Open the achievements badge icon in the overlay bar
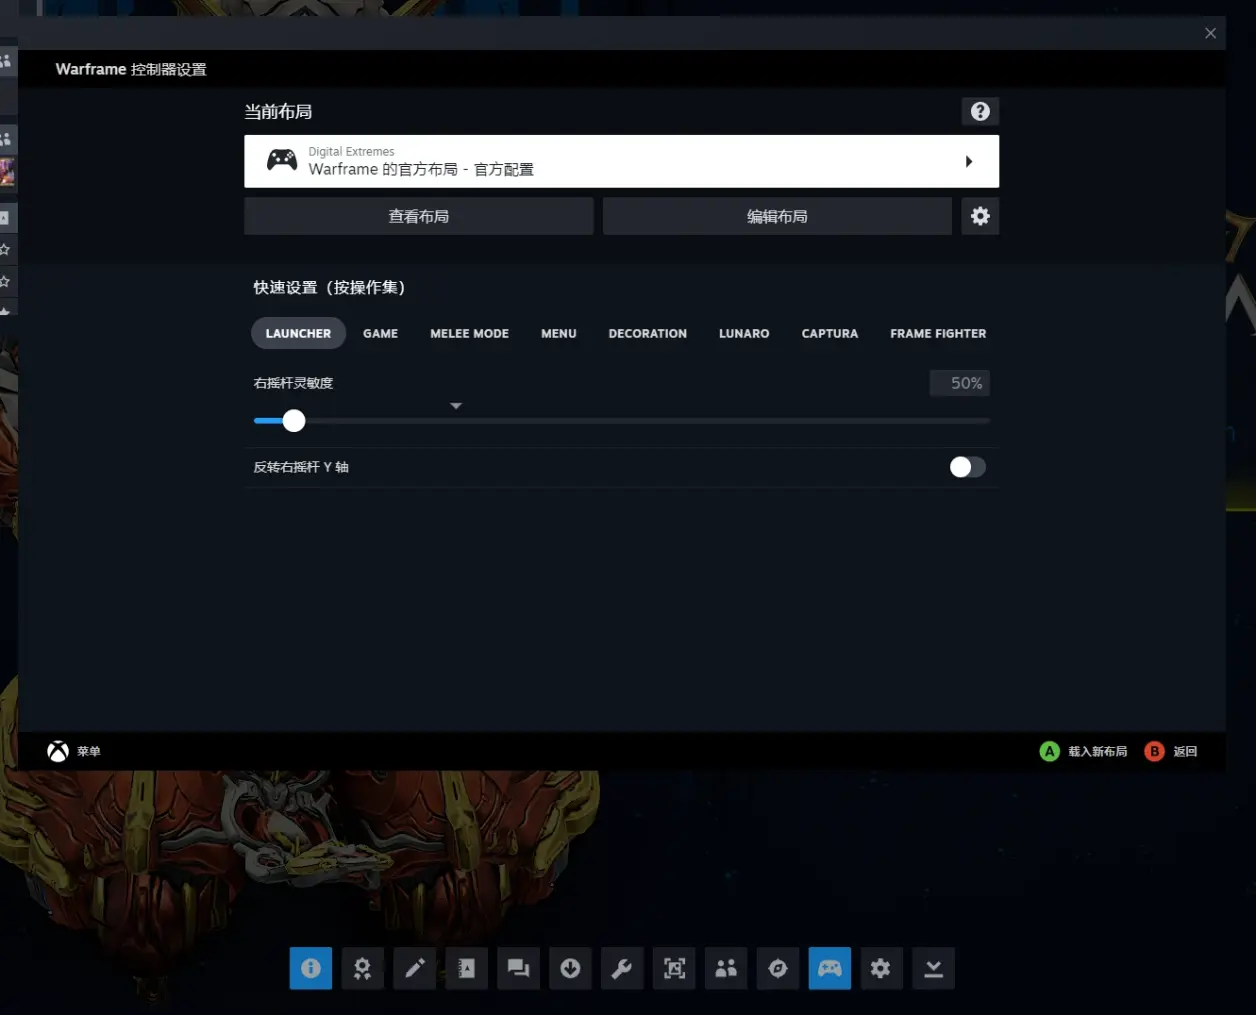 [x=362, y=968]
